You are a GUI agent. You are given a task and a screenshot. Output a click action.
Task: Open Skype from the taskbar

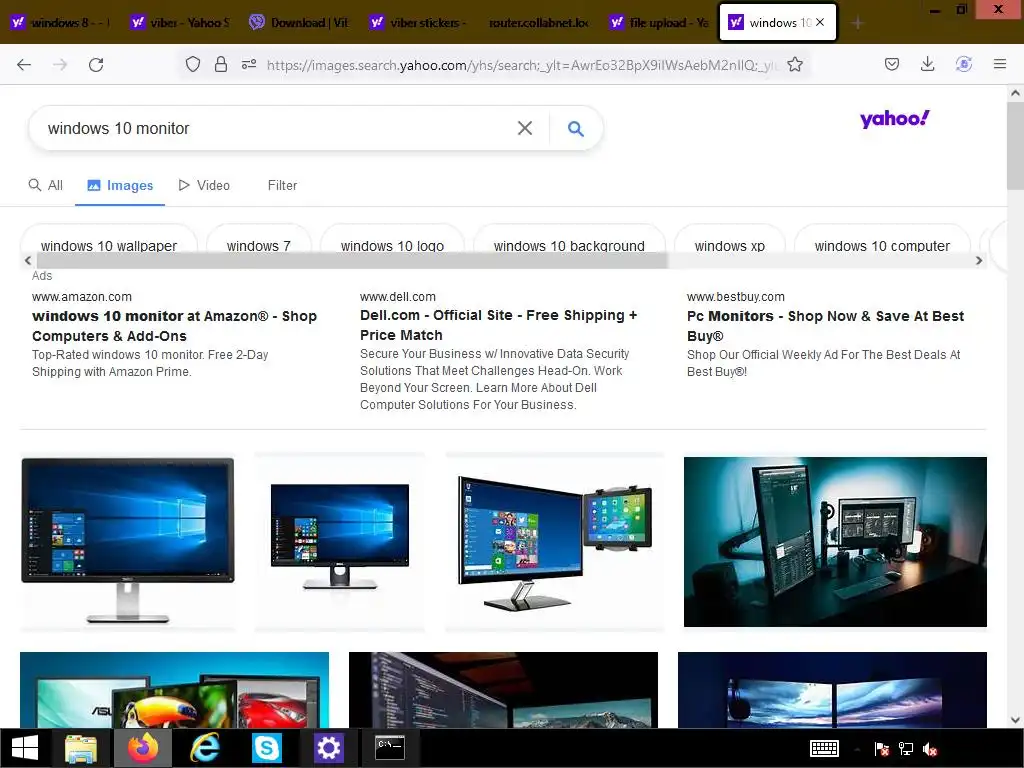(x=266, y=748)
